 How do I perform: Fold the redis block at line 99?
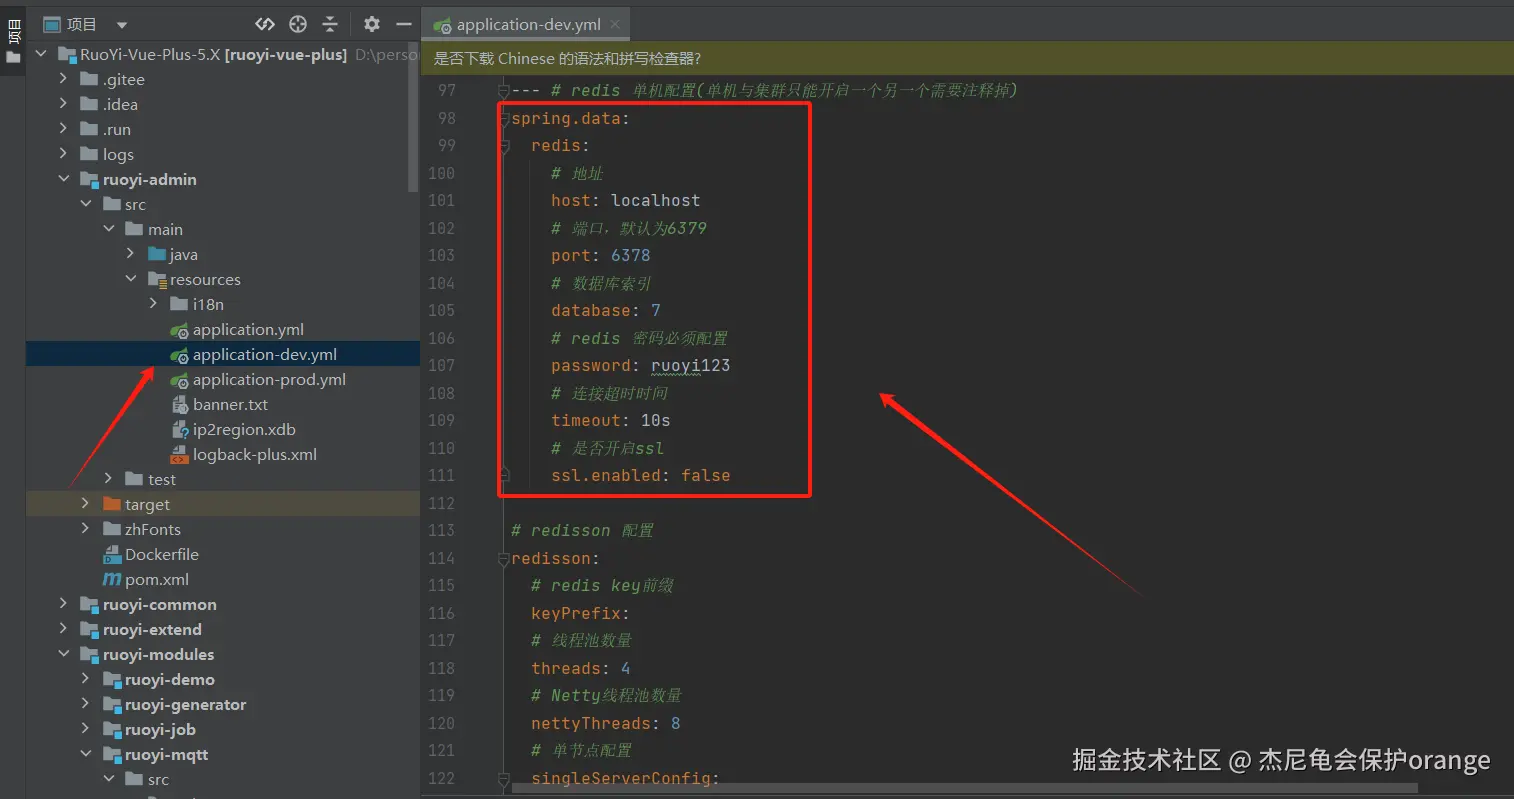coord(504,146)
